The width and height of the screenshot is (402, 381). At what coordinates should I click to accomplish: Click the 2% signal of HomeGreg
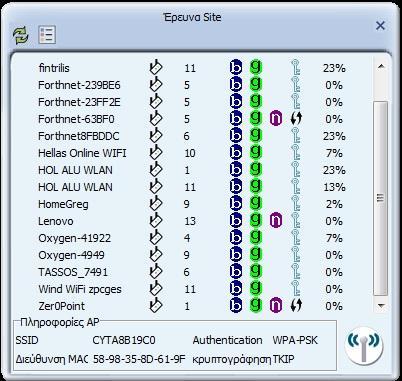[x=334, y=204]
